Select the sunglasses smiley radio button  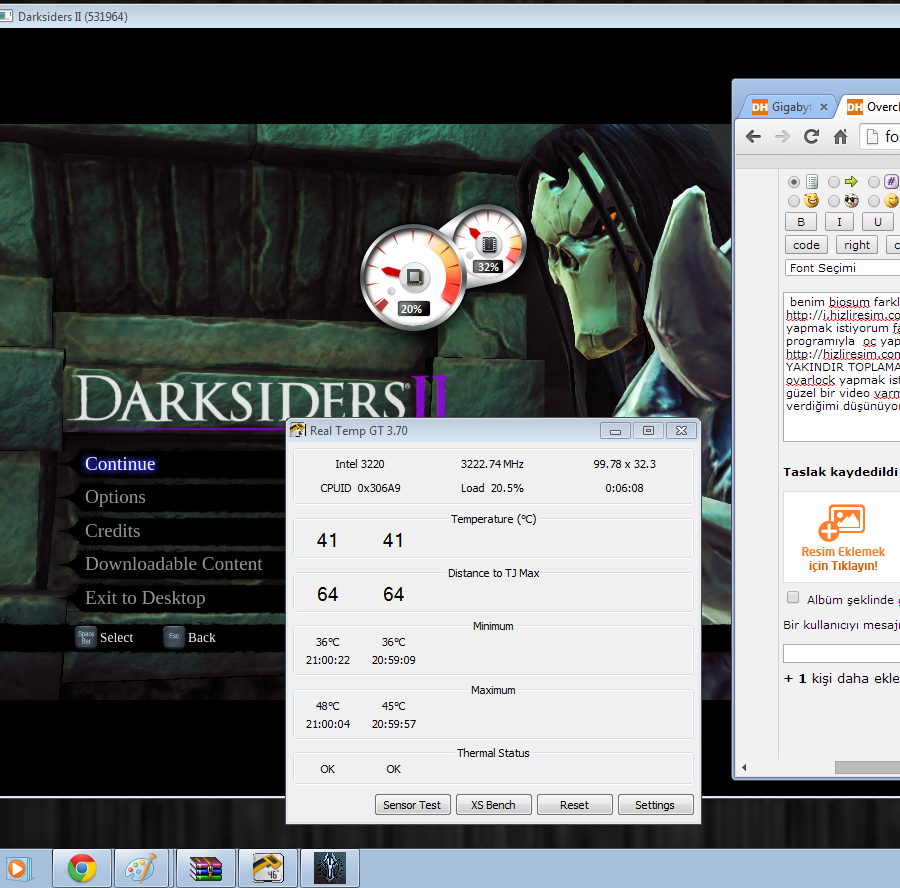click(833, 201)
